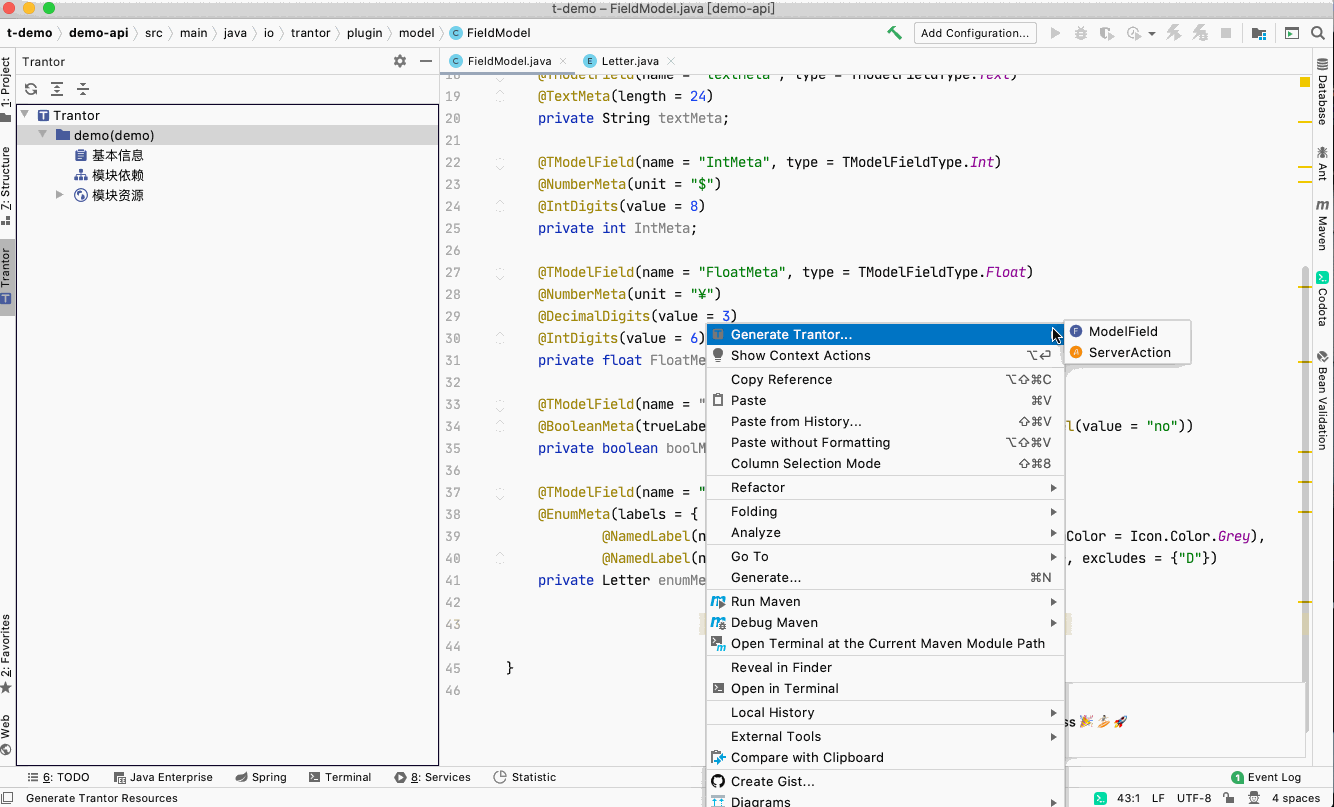Open the Event Log button

click(x=1266, y=777)
